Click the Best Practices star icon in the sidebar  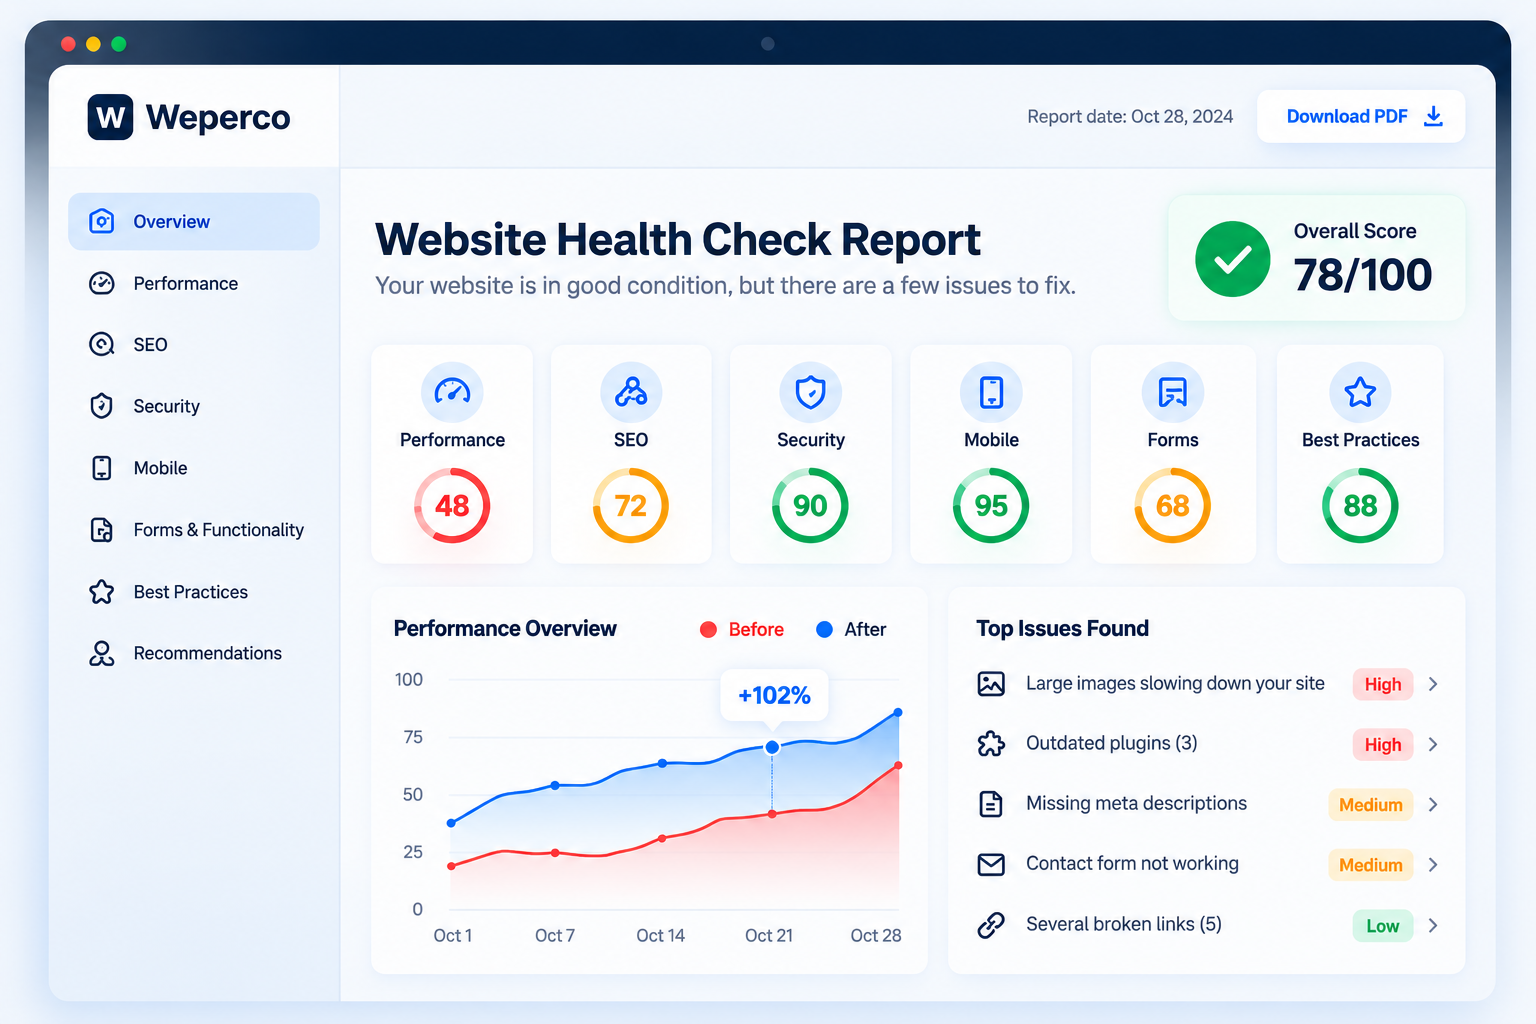pos(102,592)
